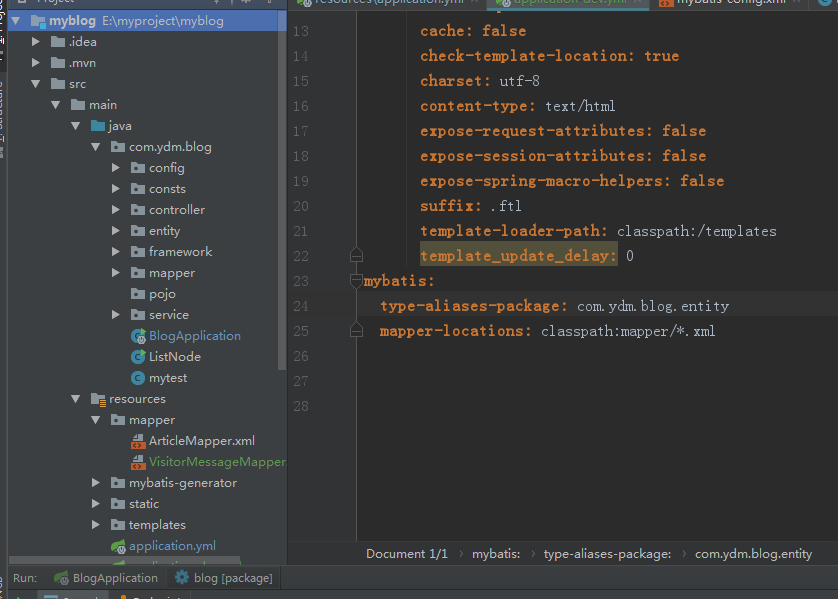The image size is (838, 599).
Task: Open ListNode class in tree
Action: point(175,357)
